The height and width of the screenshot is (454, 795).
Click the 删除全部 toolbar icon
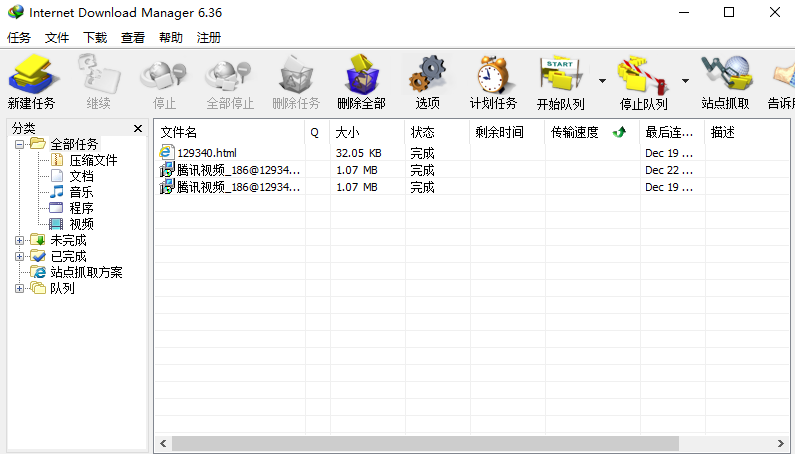pyautogui.click(x=362, y=75)
